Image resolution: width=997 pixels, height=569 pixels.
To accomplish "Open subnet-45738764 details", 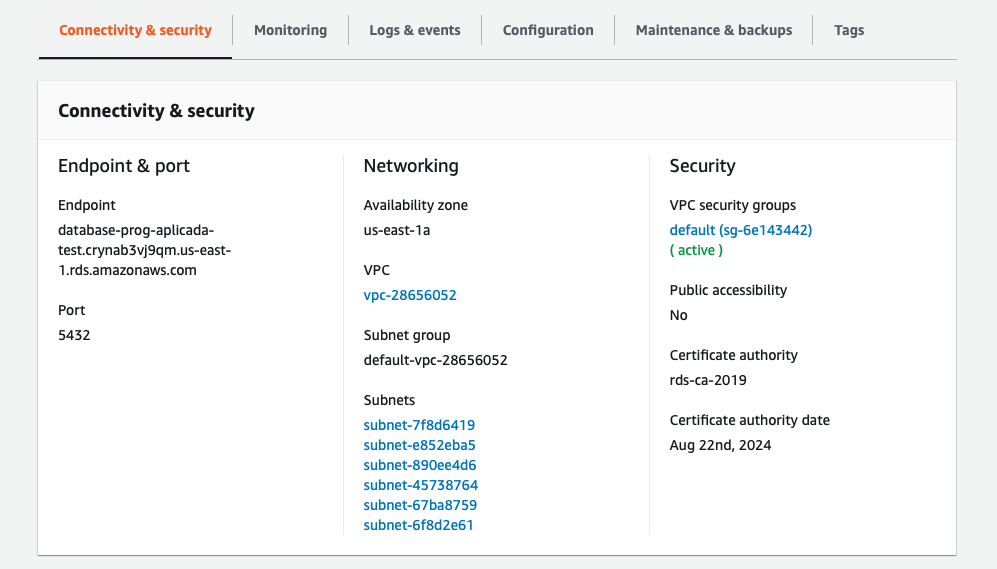I will [421, 485].
